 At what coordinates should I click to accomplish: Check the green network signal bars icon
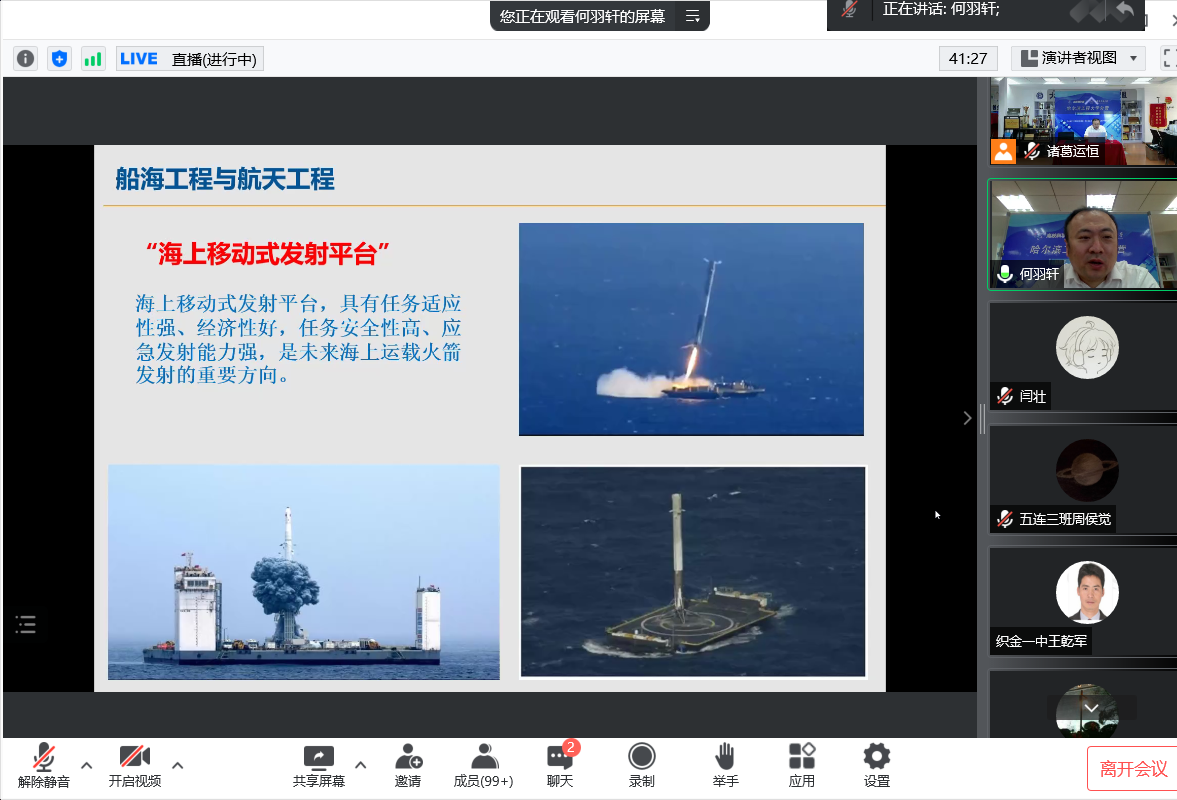pyautogui.click(x=93, y=59)
